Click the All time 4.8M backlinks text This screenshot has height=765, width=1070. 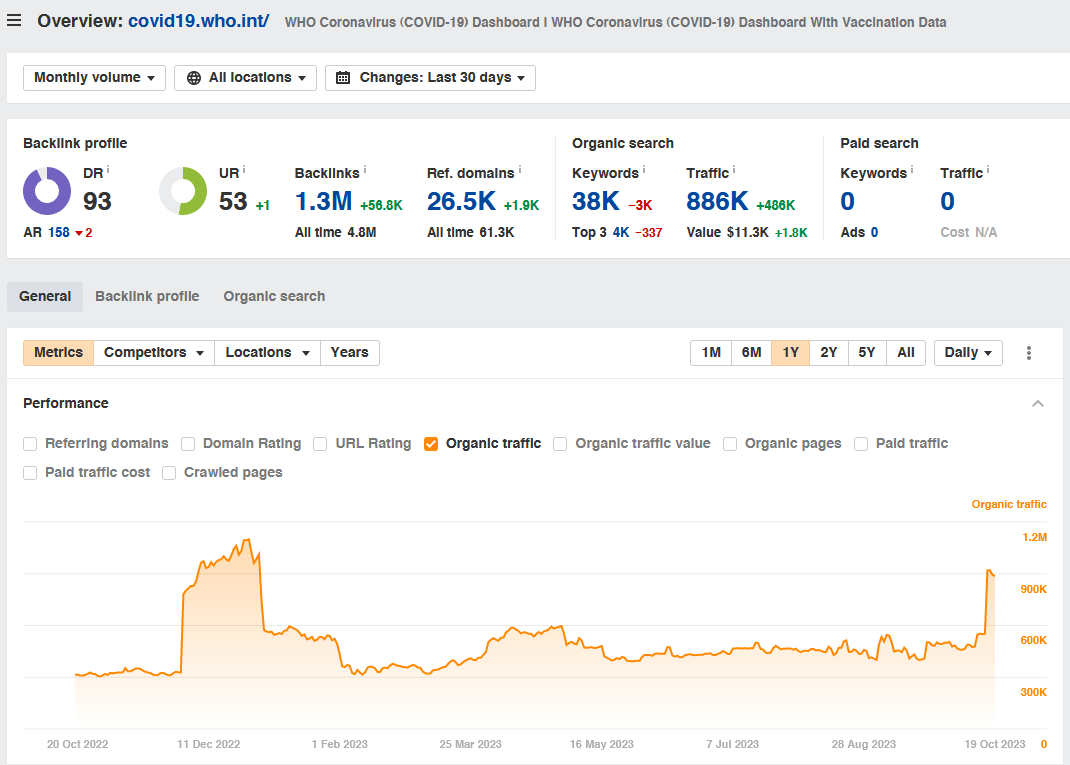tap(336, 233)
